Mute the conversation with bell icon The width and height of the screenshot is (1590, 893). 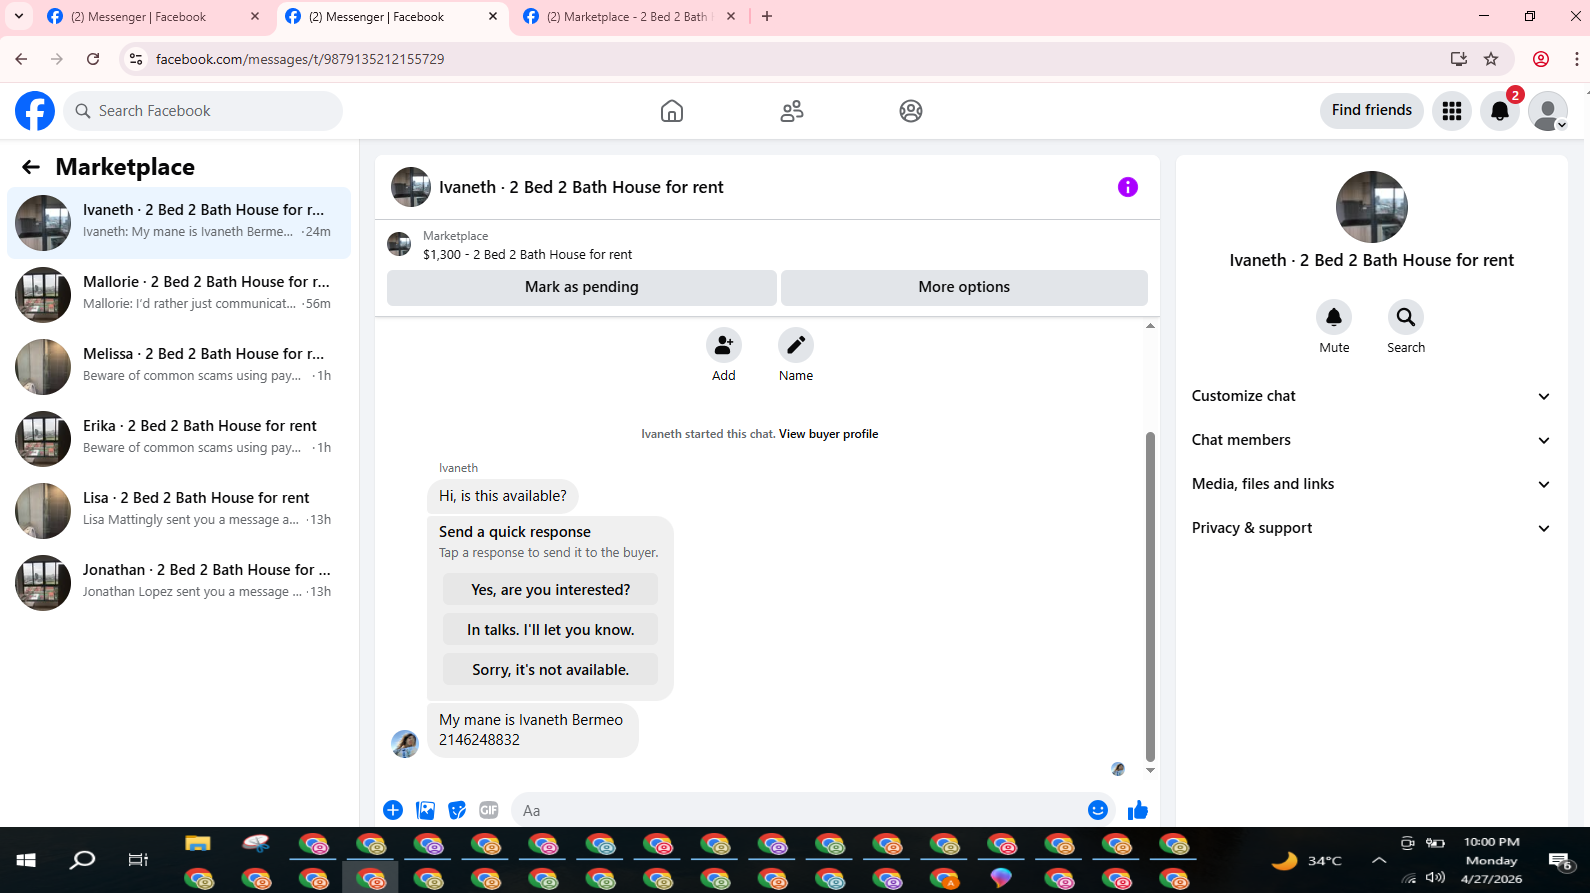(x=1334, y=318)
